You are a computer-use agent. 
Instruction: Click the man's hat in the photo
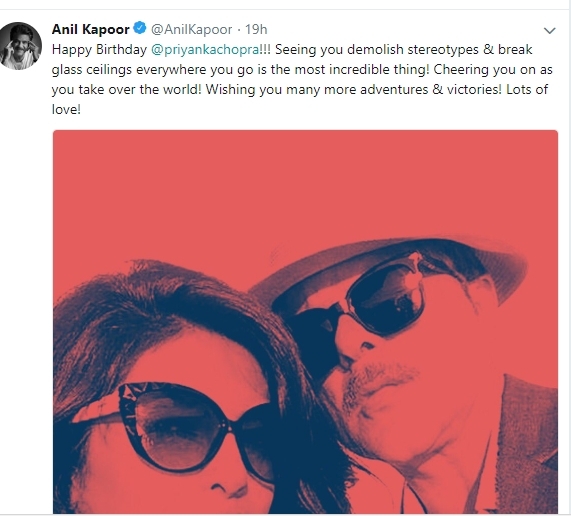(x=391, y=266)
